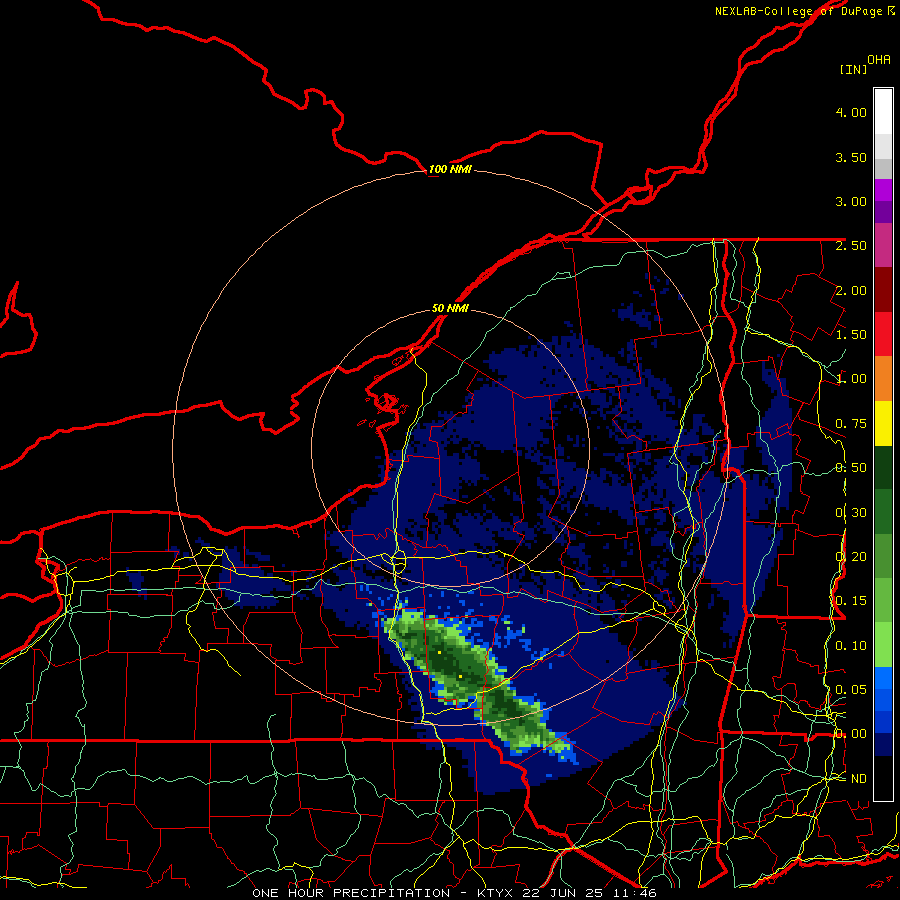Click the 50 NMI range ring label

449,309
